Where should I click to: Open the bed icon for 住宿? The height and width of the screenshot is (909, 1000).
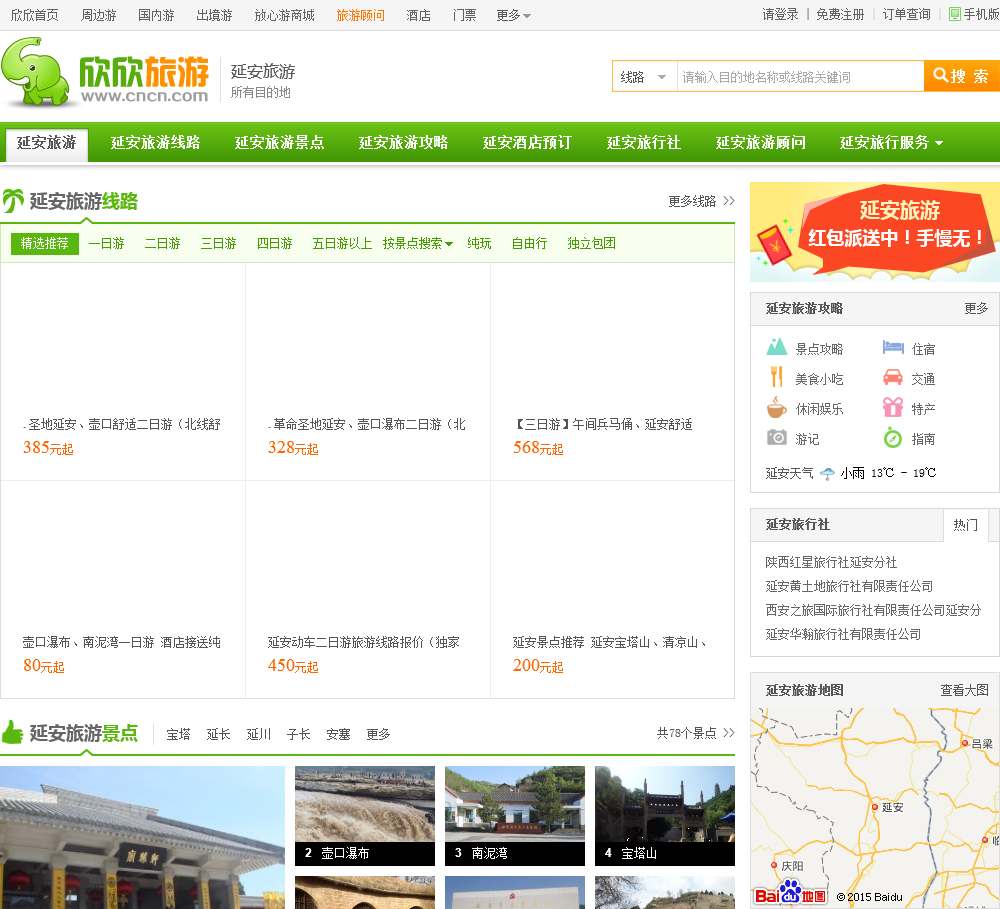pos(893,348)
